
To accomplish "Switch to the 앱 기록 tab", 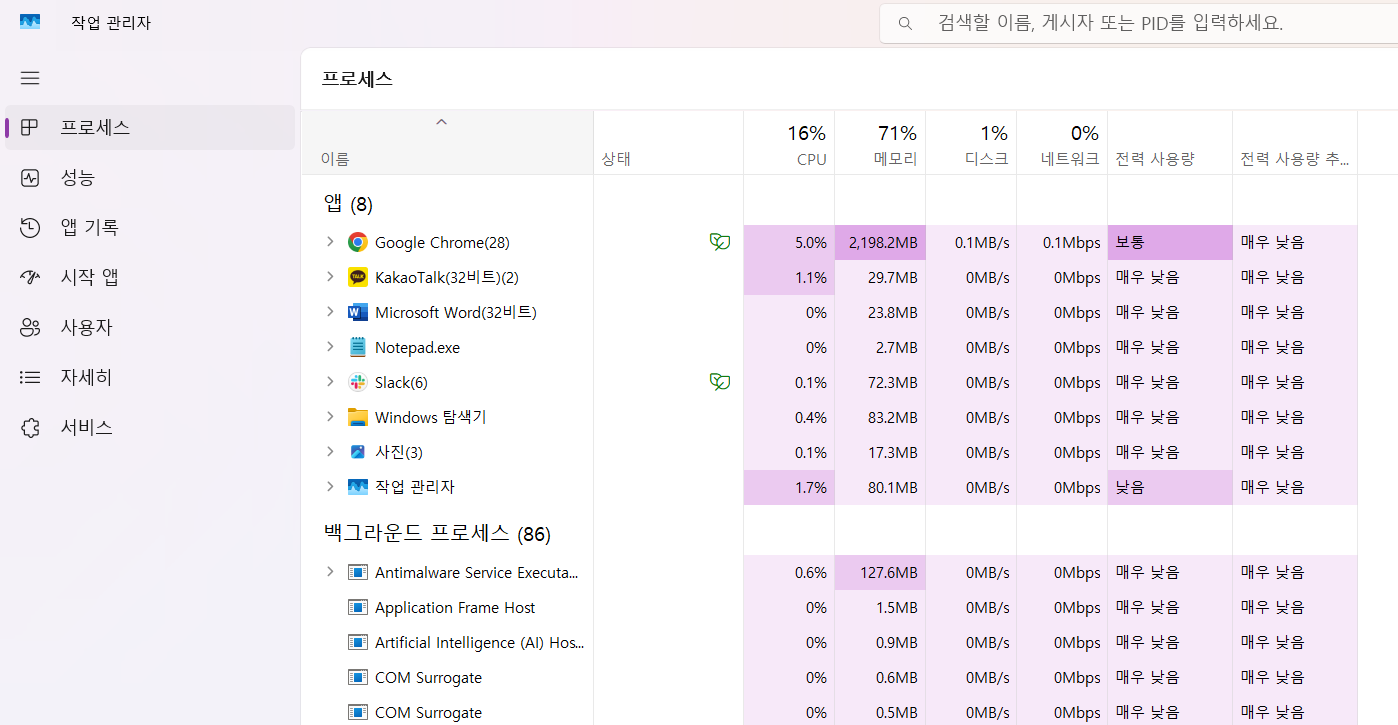I will pyautogui.click(x=150, y=228).
